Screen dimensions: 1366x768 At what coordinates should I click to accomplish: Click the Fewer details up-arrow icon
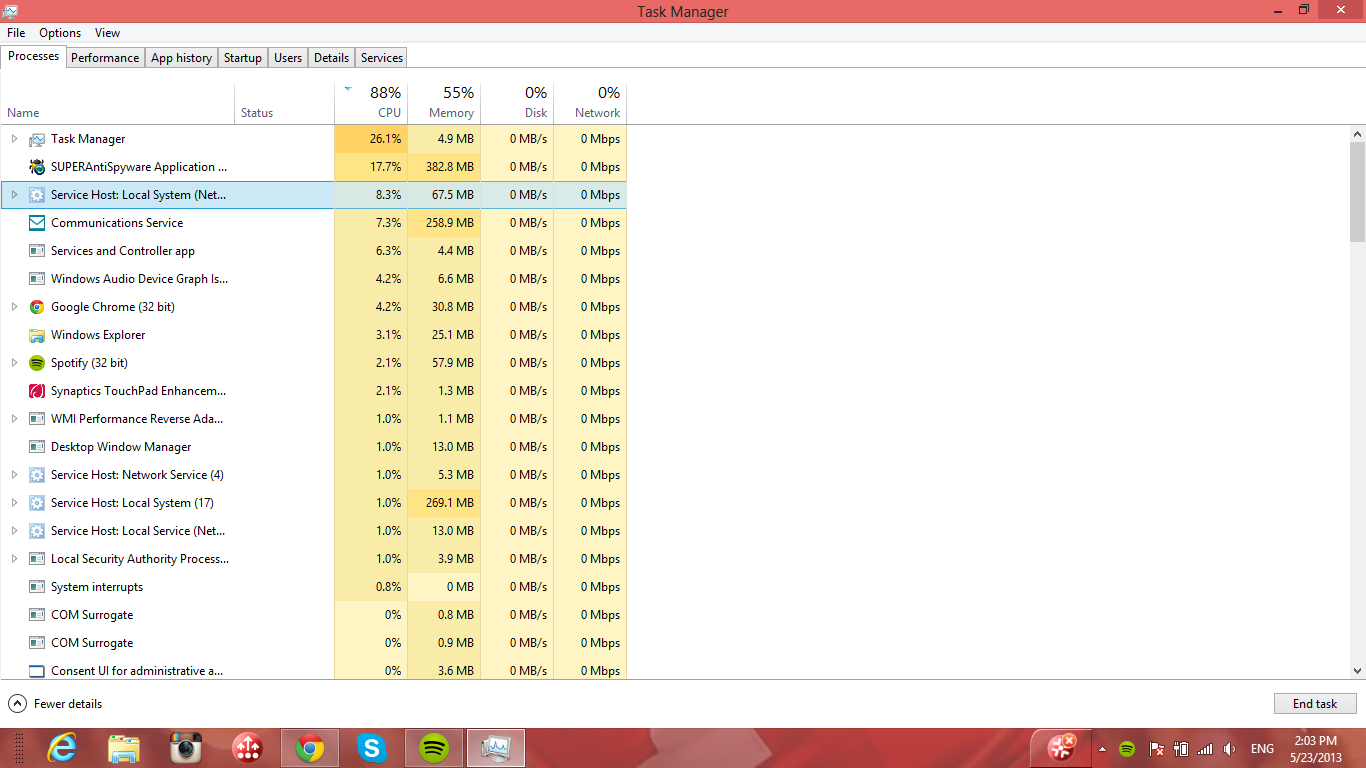click(17, 704)
